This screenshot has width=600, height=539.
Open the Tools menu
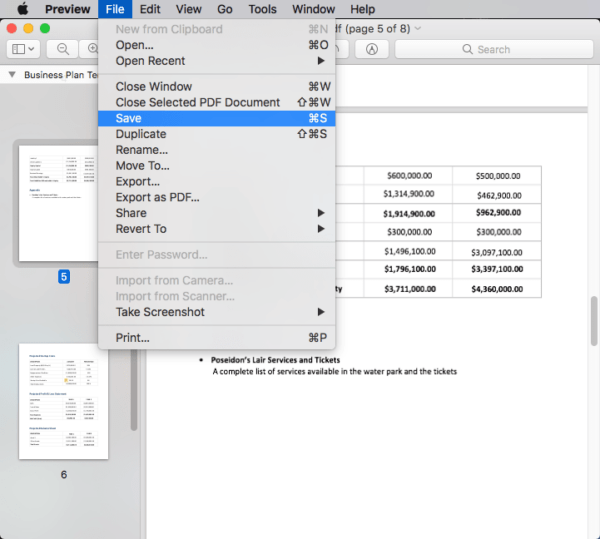pyautogui.click(x=262, y=9)
